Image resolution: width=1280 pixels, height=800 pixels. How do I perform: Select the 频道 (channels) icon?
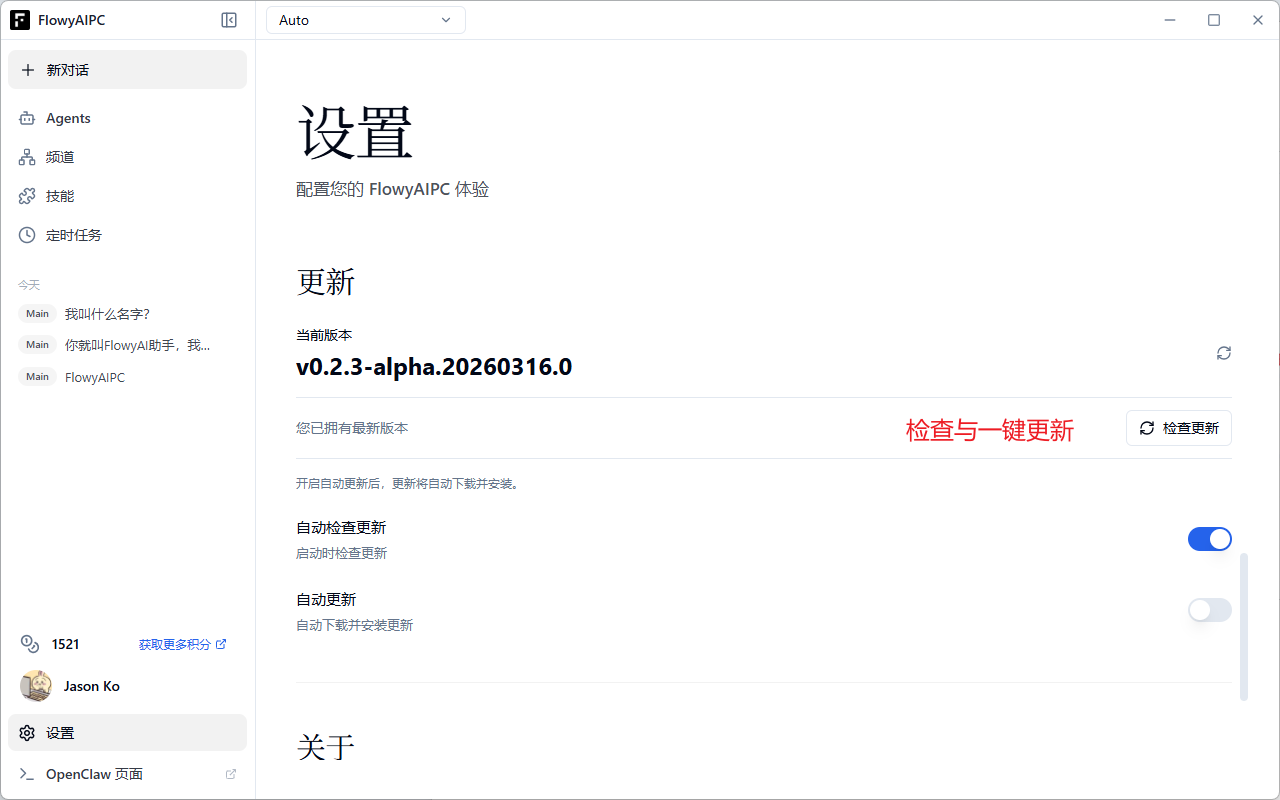tap(27, 156)
